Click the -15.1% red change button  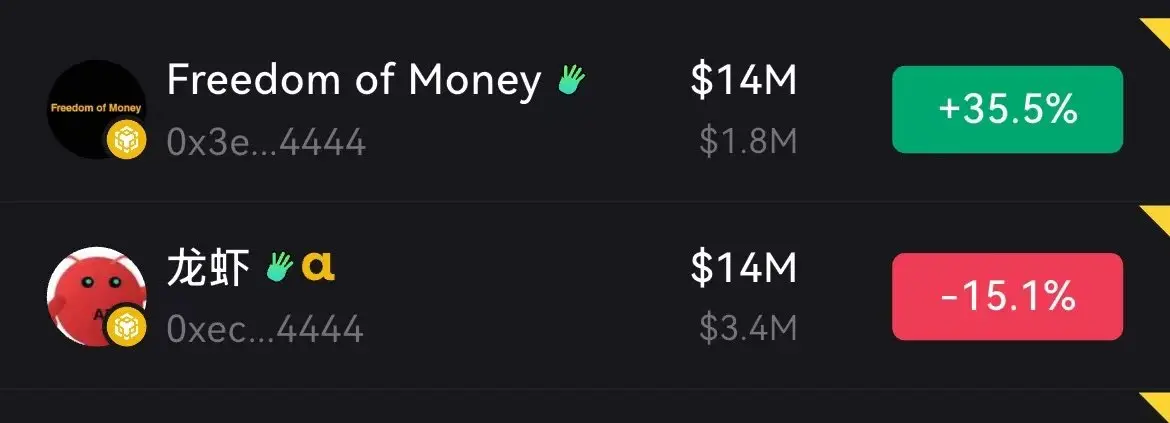(1007, 297)
